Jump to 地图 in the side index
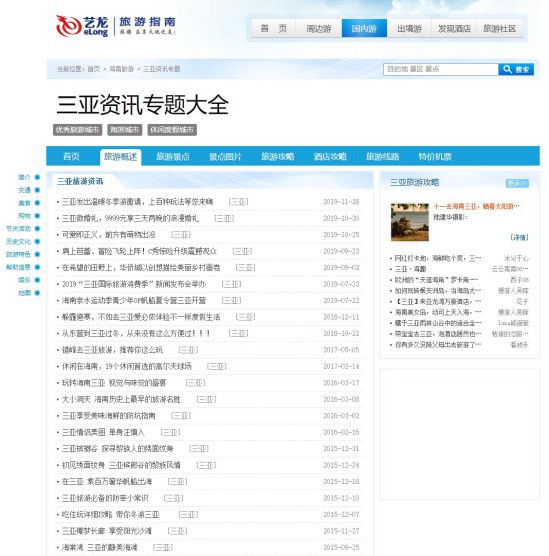Viewport: 549px width, 556px height. pyautogui.click(x=24, y=293)
